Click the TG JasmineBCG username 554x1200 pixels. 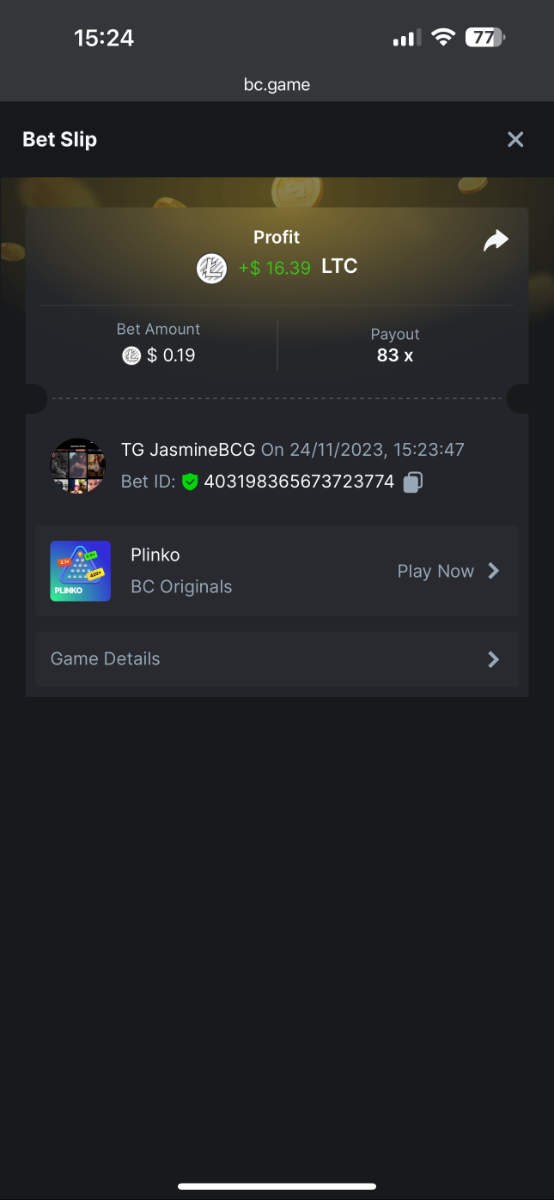[x=188, y=450]
